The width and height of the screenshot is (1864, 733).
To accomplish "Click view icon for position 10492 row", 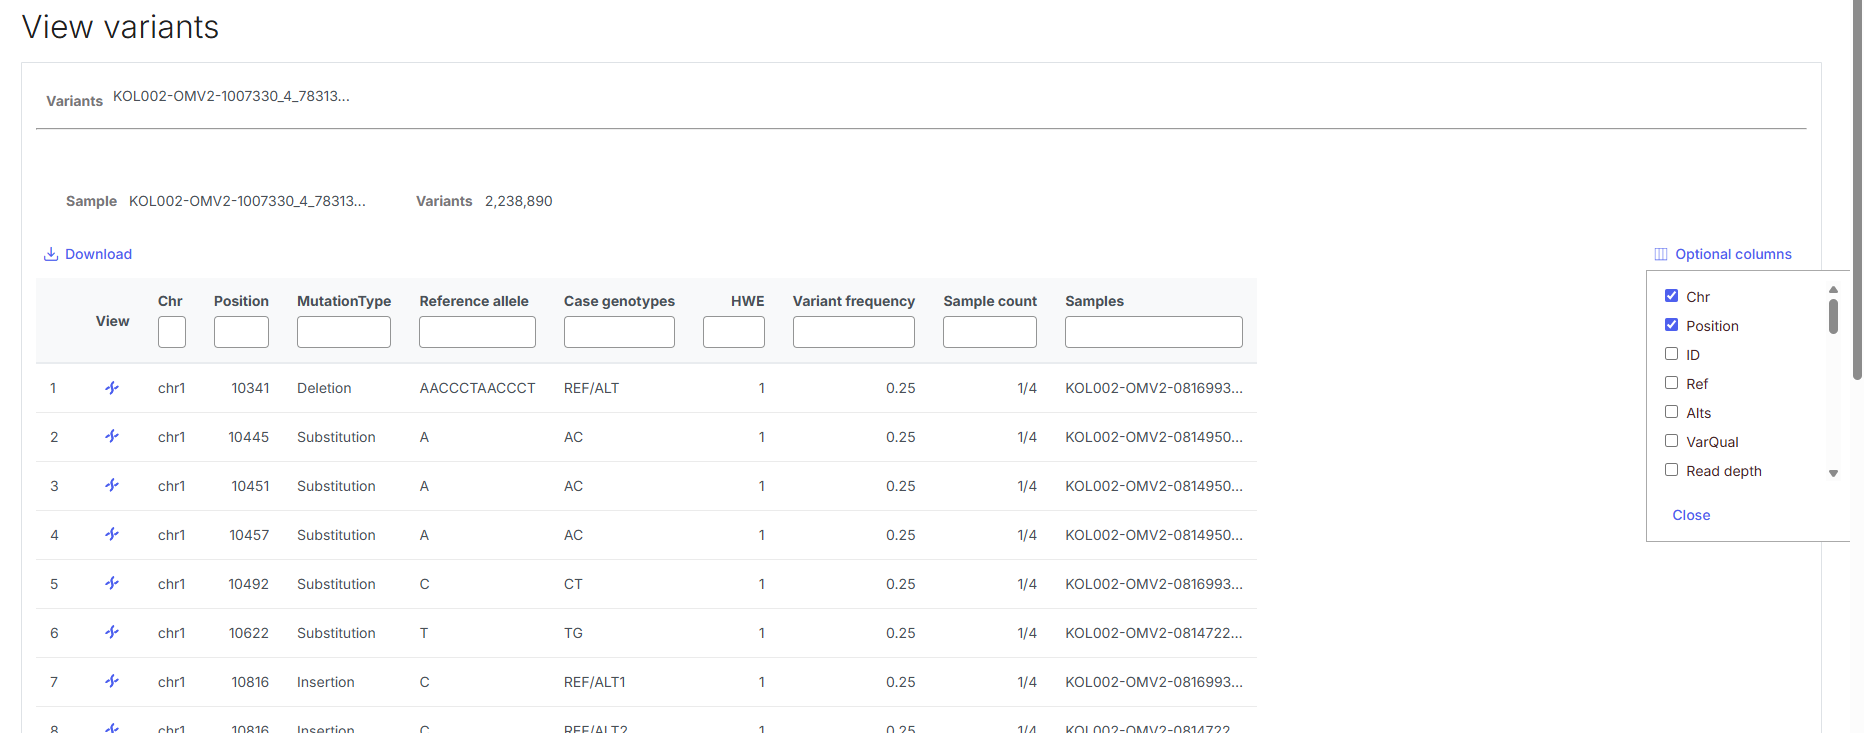I will (x=112, y=584).
